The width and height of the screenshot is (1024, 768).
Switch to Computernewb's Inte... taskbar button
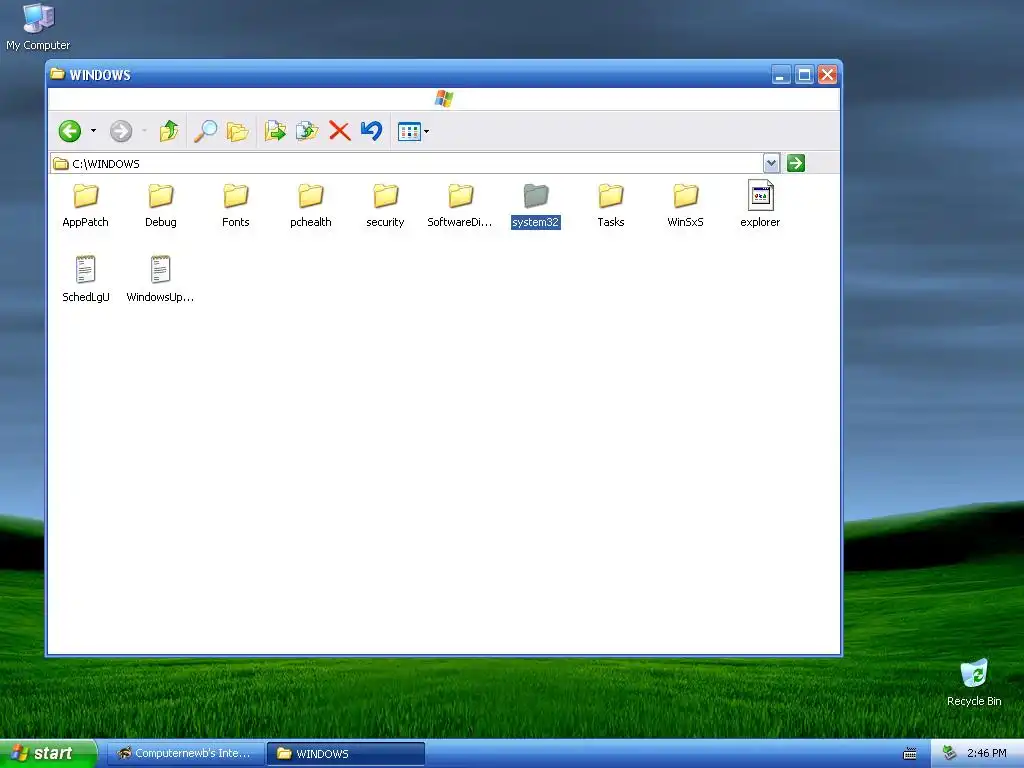click(x=185, y=754)
